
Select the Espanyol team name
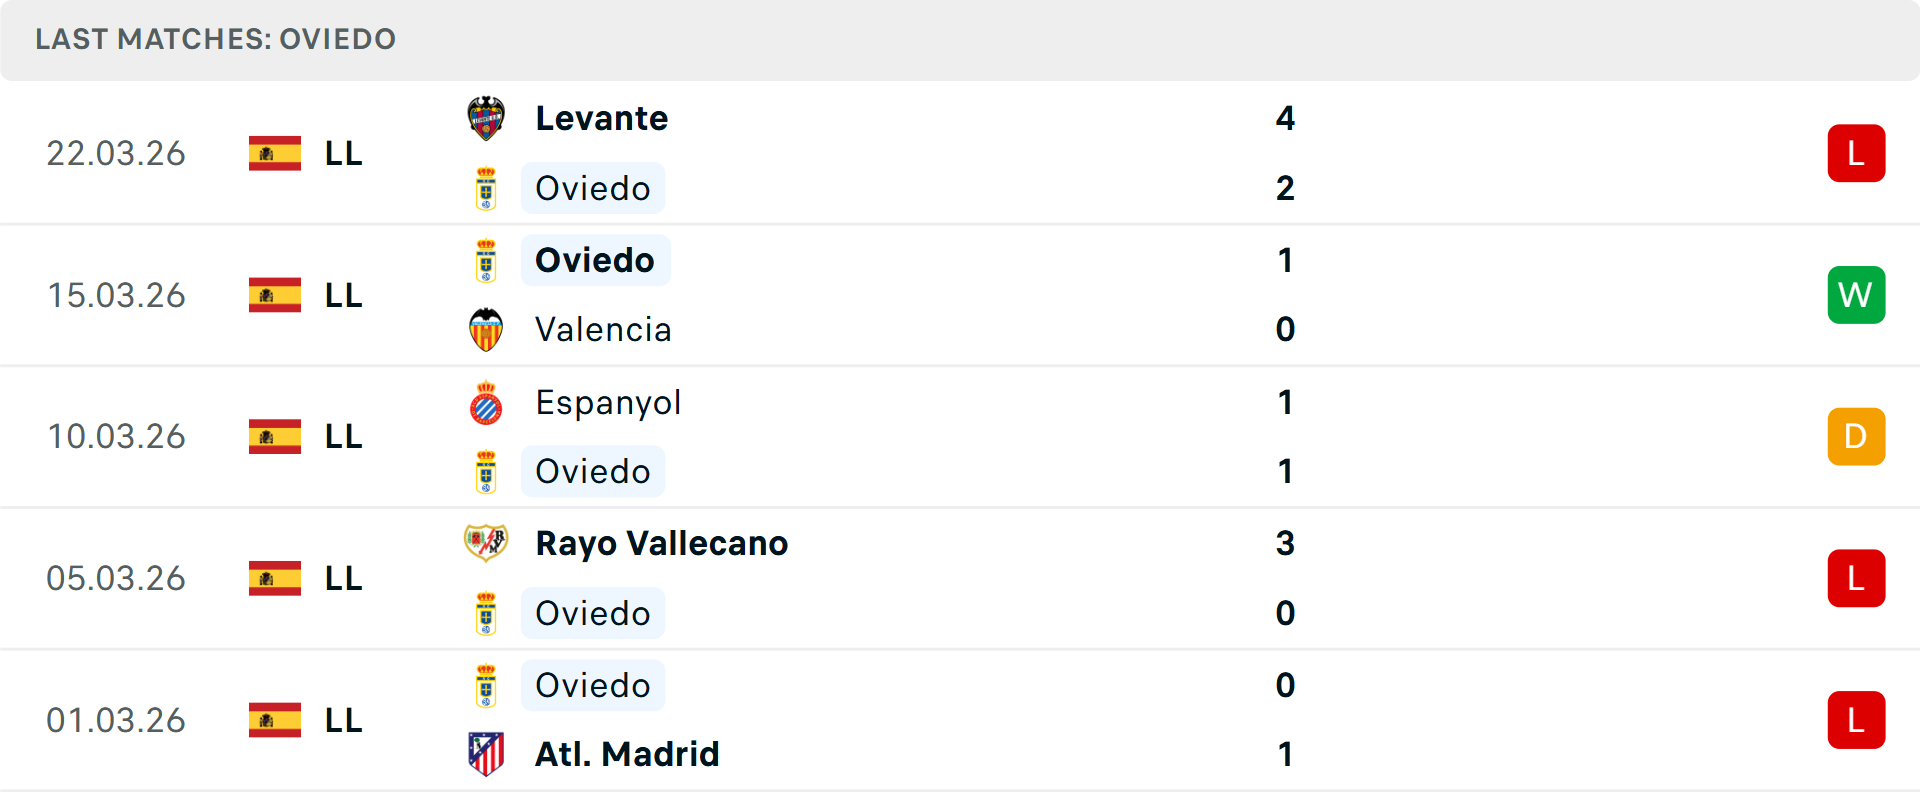(608, 403)
